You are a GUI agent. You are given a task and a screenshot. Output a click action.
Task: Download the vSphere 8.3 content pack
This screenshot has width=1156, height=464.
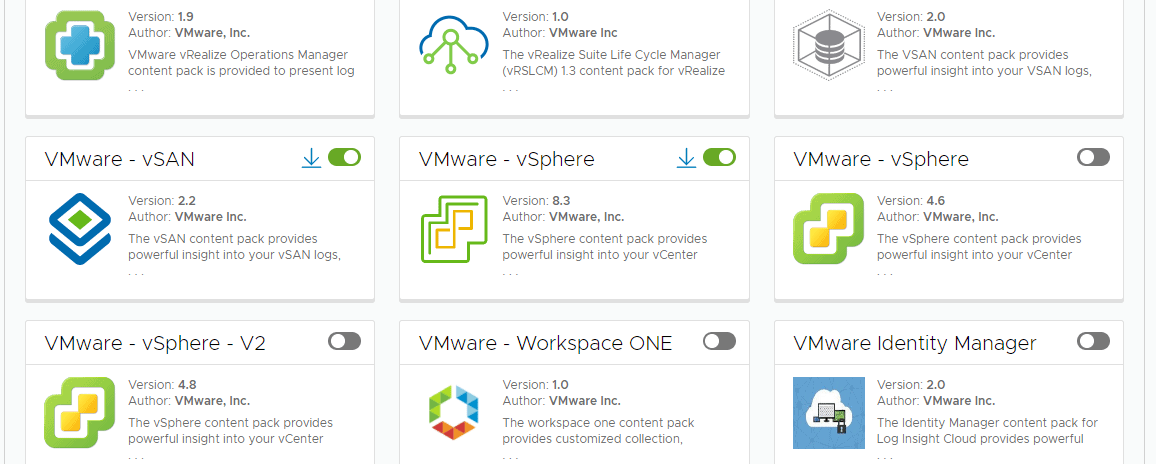point(686,158)
